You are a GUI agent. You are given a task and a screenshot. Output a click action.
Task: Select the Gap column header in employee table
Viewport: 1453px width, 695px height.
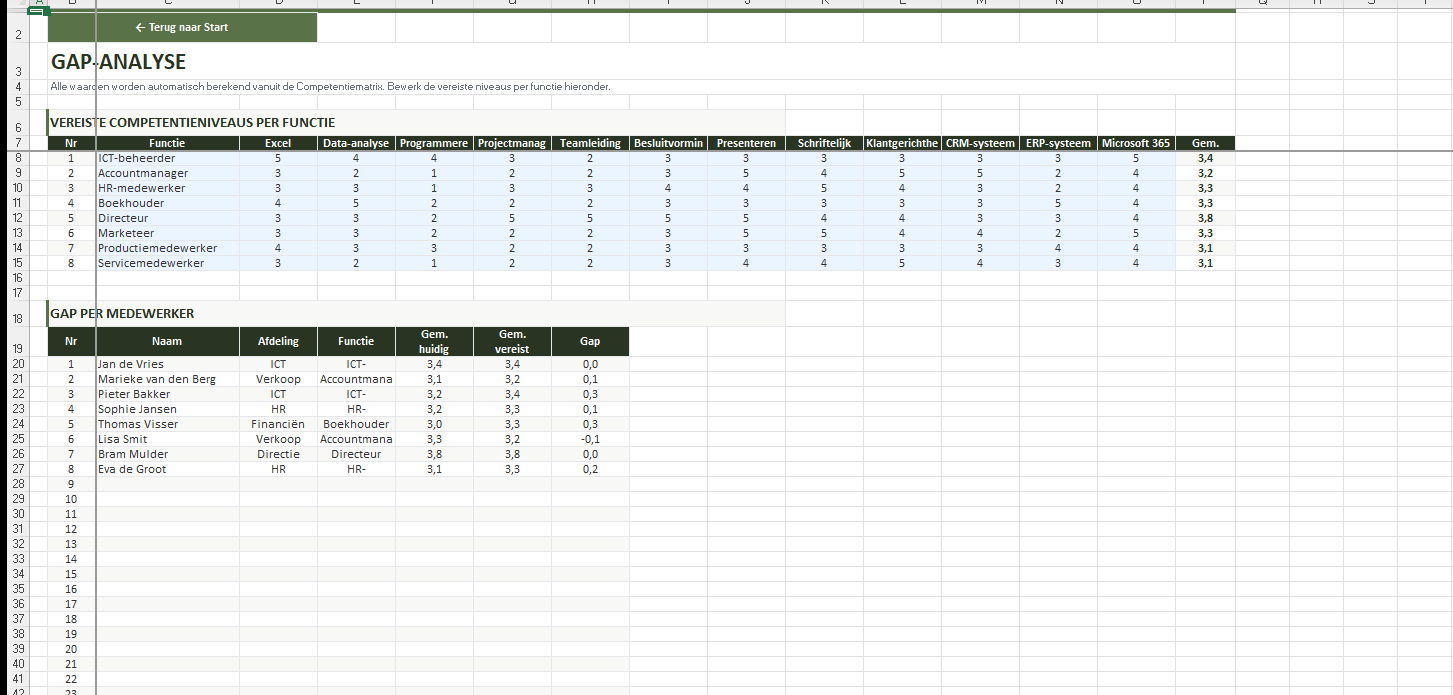pos(590,341)
